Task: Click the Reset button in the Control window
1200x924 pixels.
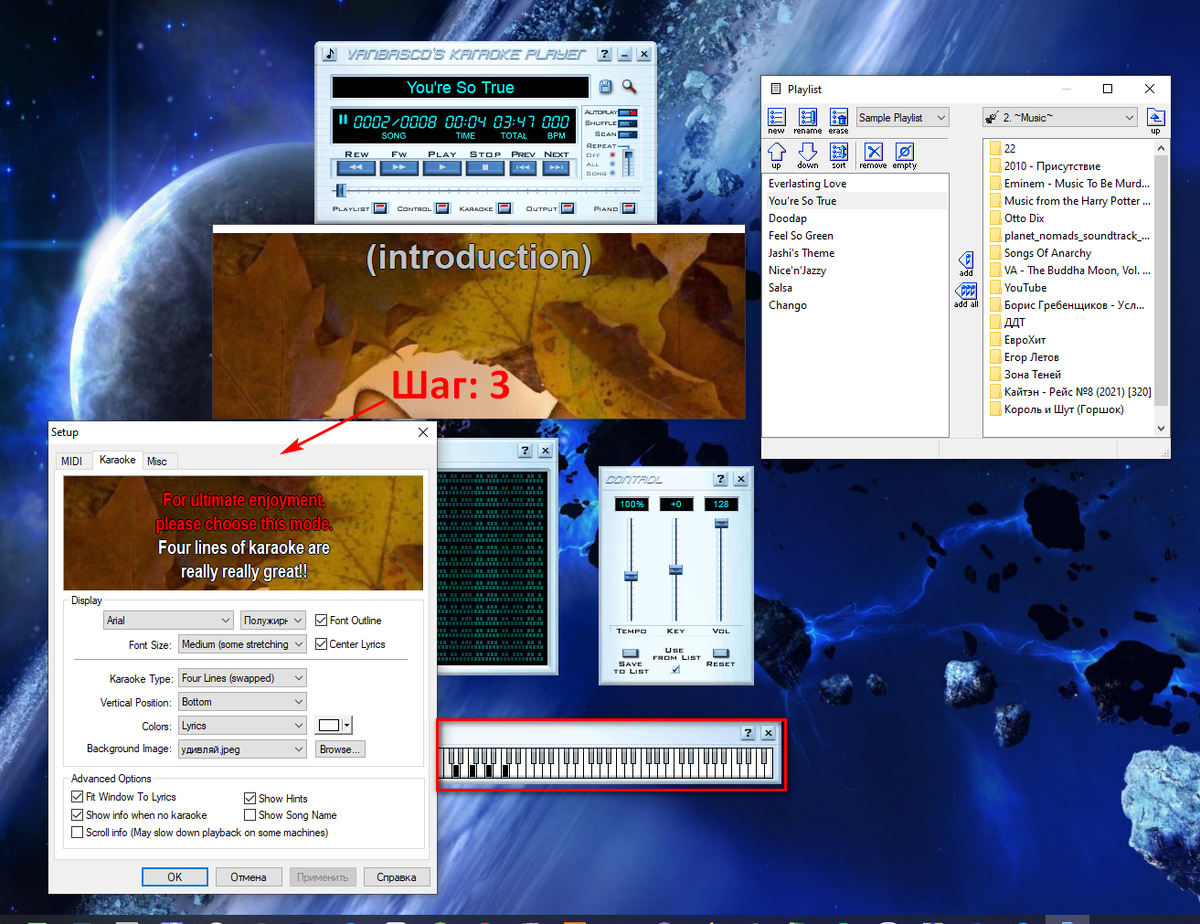Action: click(x=720, y=654)
